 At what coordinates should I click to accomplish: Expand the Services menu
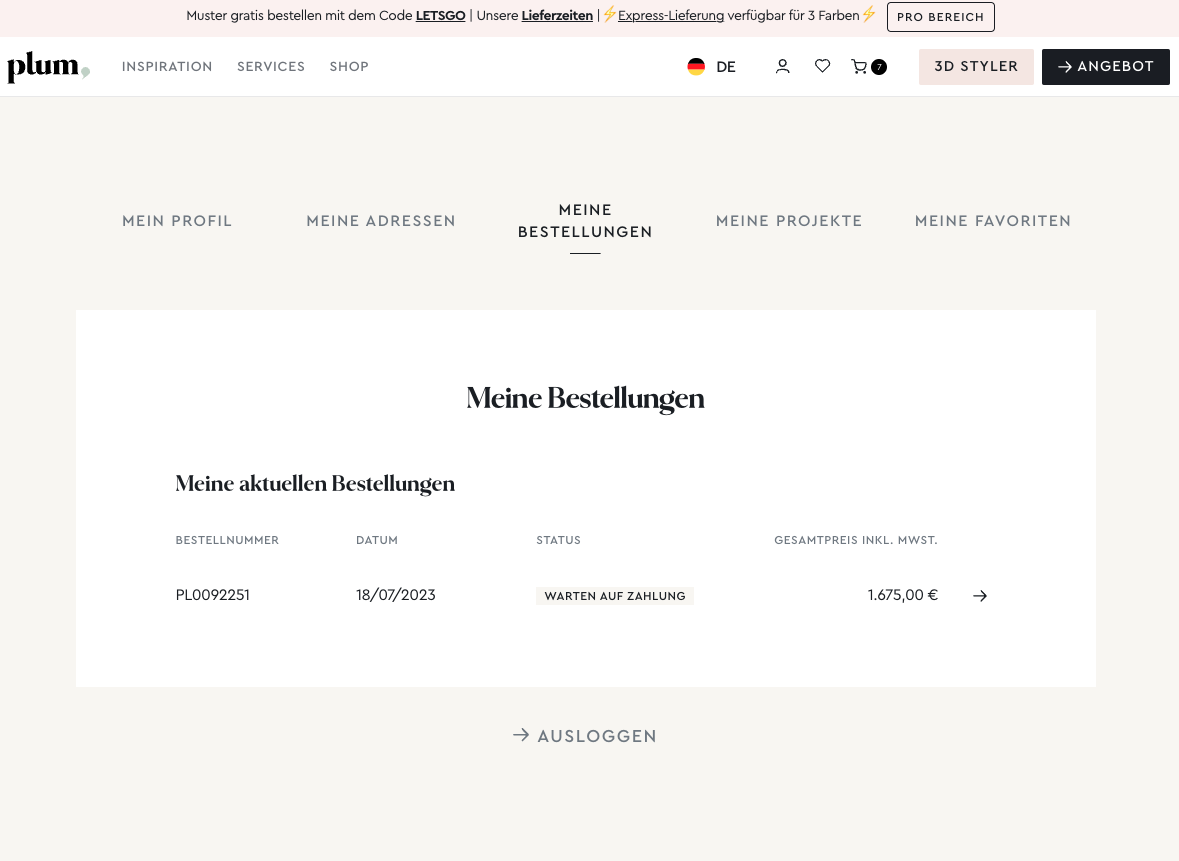pyautogui.click(x=271, y=67)
